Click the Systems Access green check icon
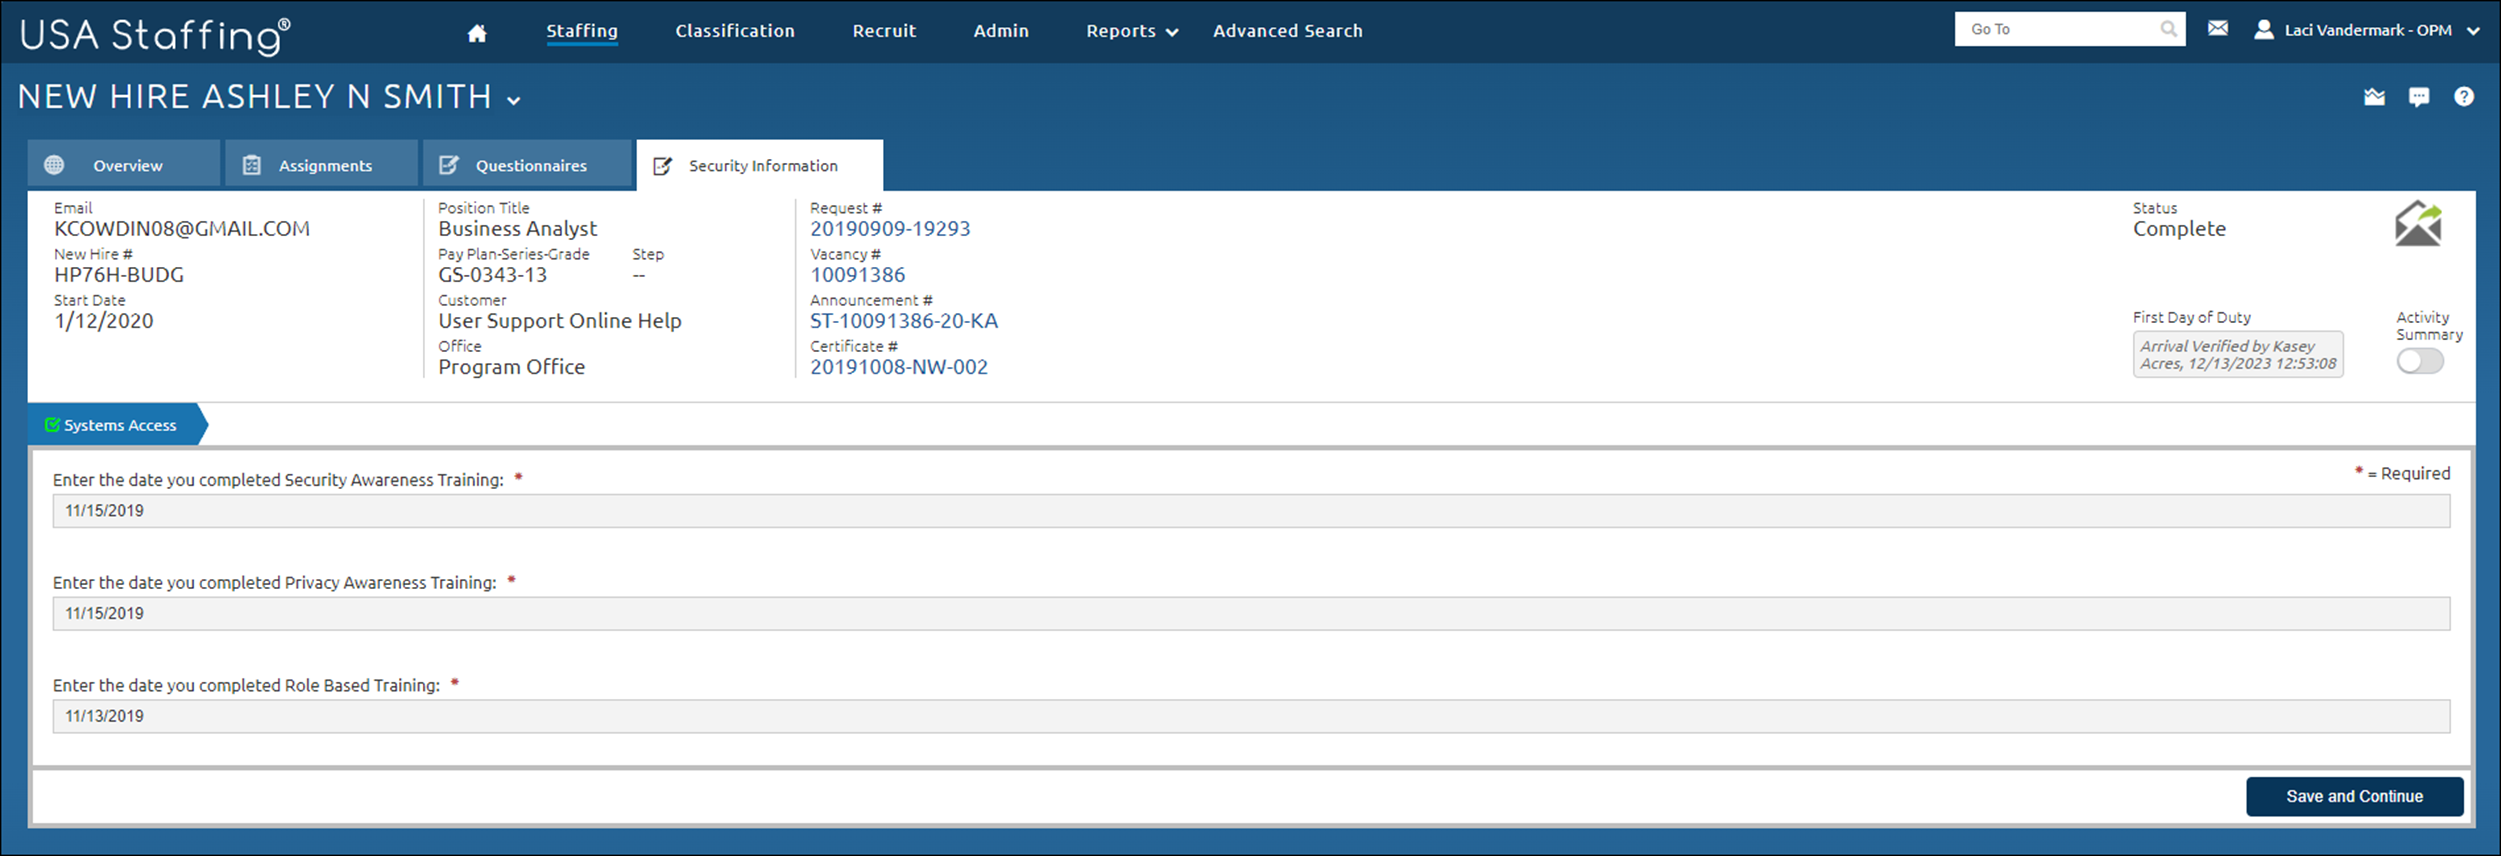 (52, 425)
